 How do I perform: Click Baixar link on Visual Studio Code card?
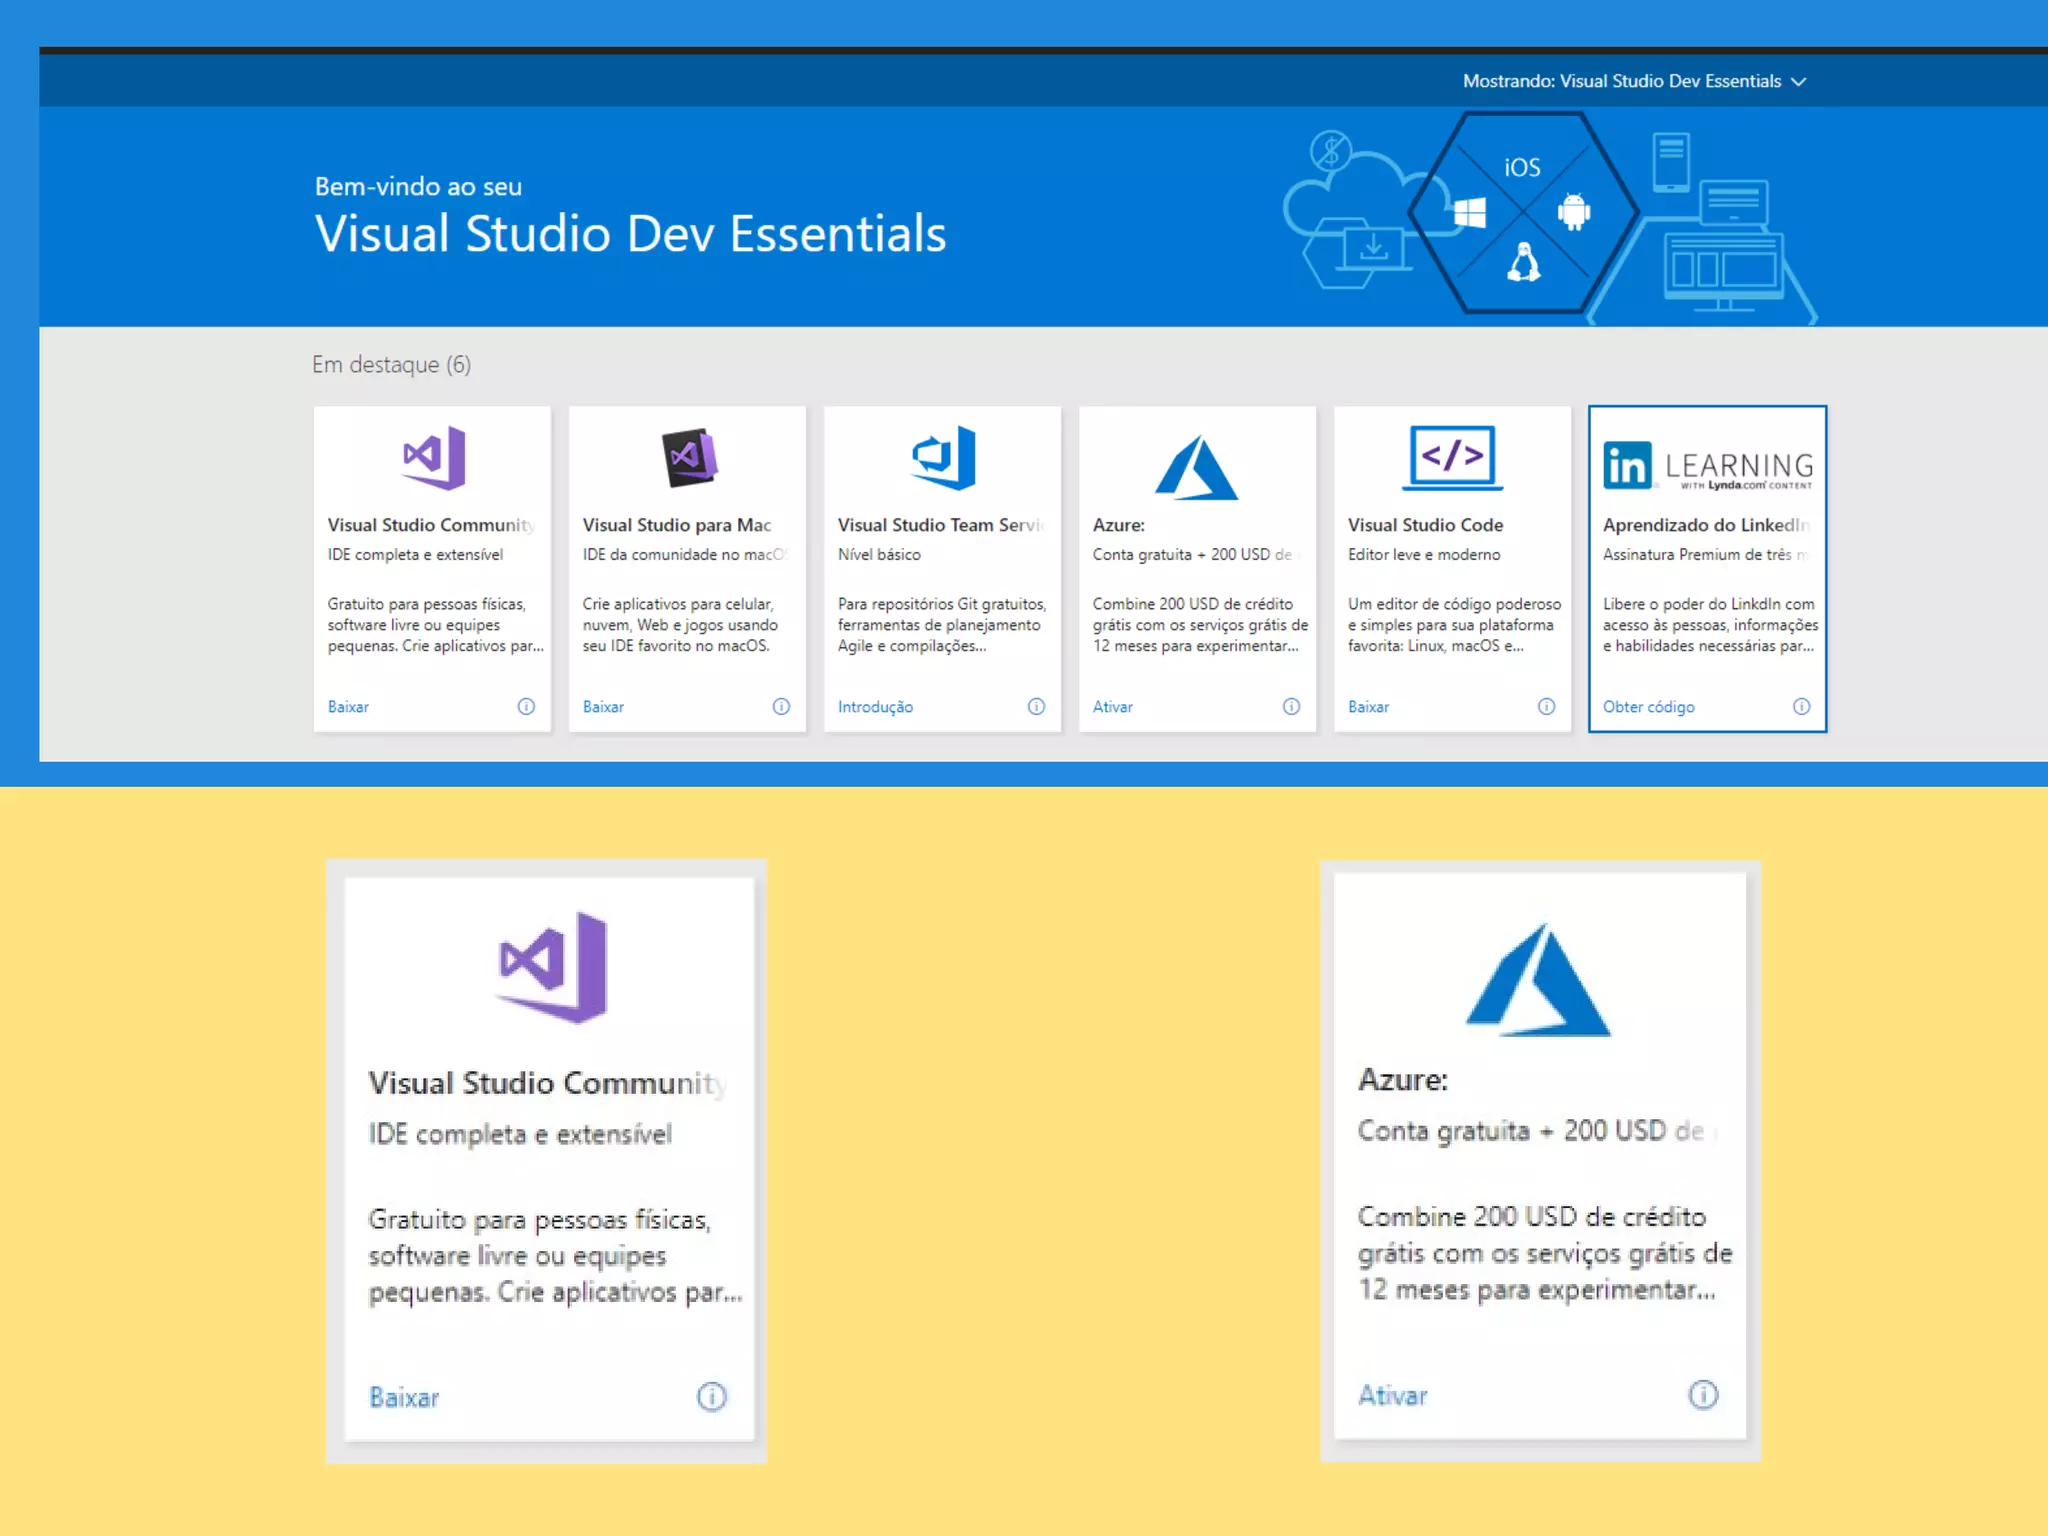(x=1368, y=707)
